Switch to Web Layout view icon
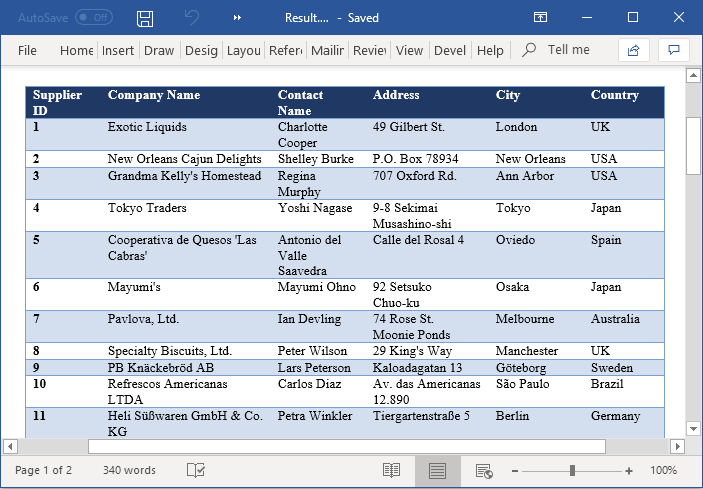Screen dimensions: 703x489 [x=484, y=470]
